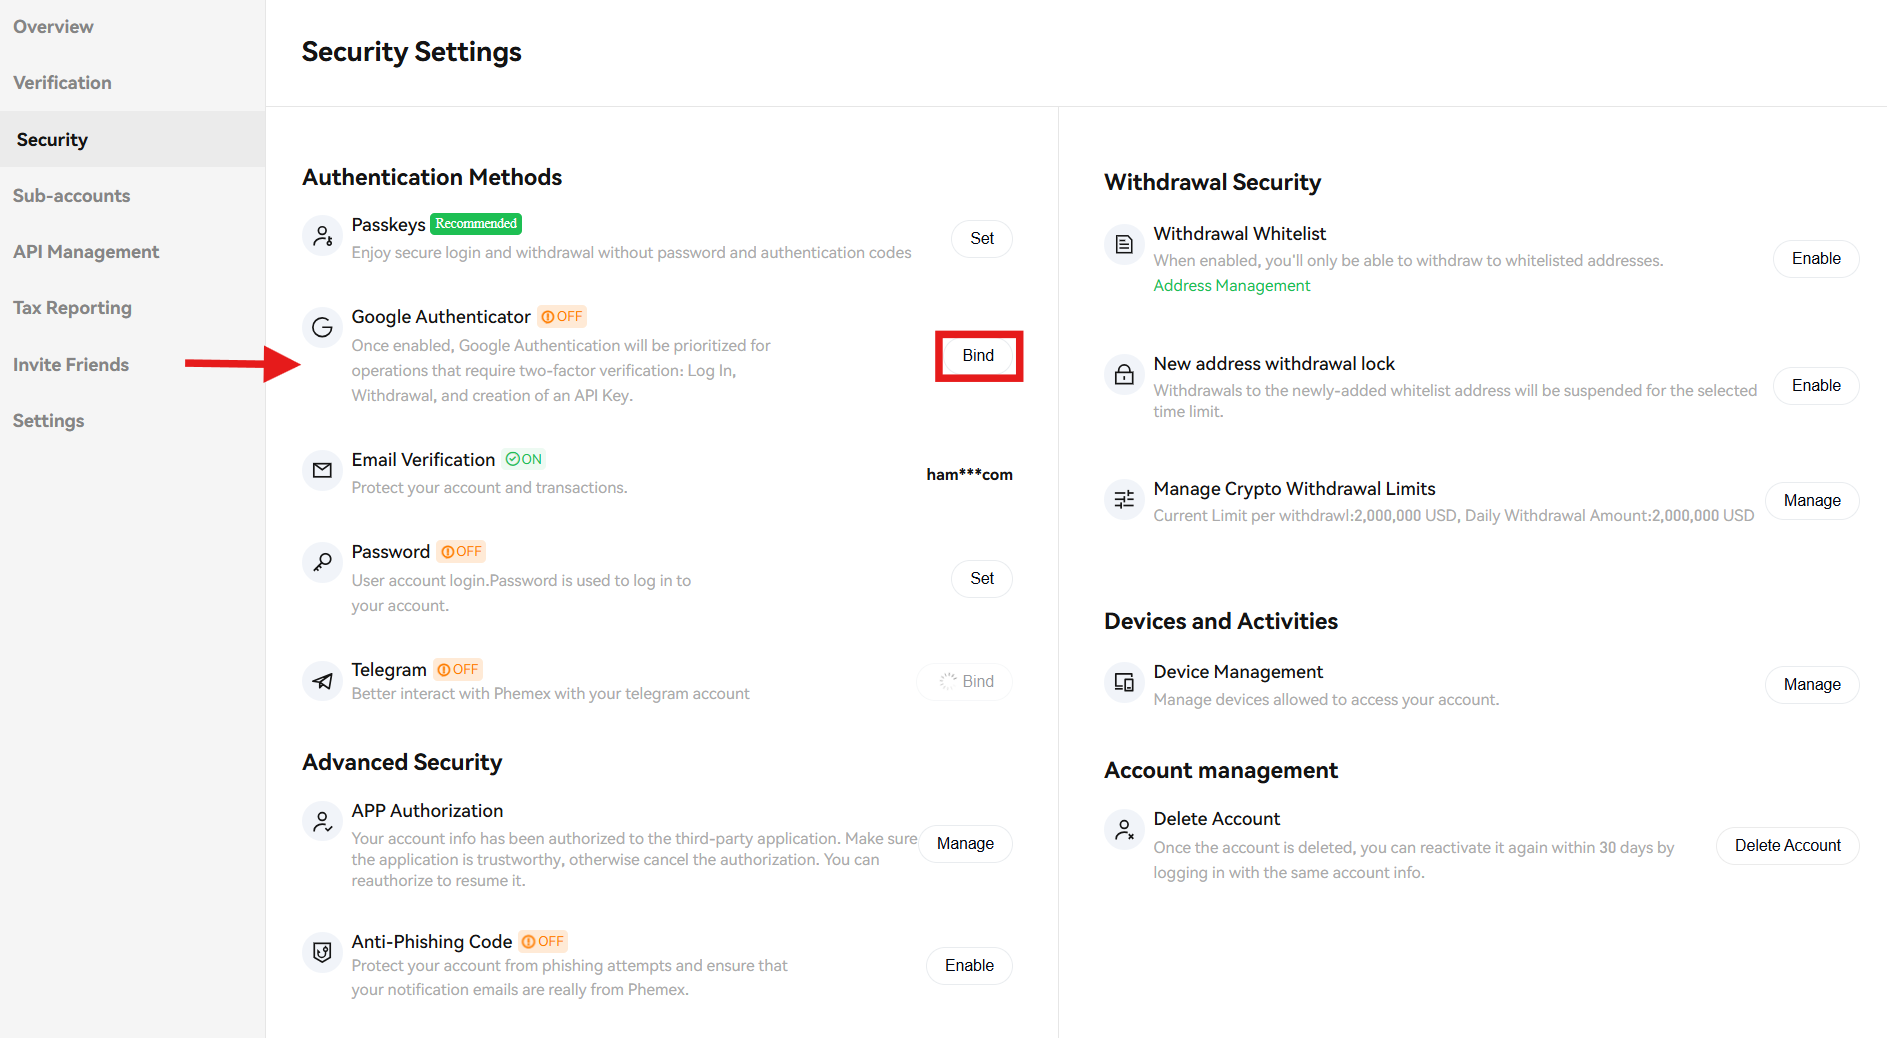Click the Google Authenticator G icon
1887x1038 pixels.
pyautogui.click(x=322, y=327)
